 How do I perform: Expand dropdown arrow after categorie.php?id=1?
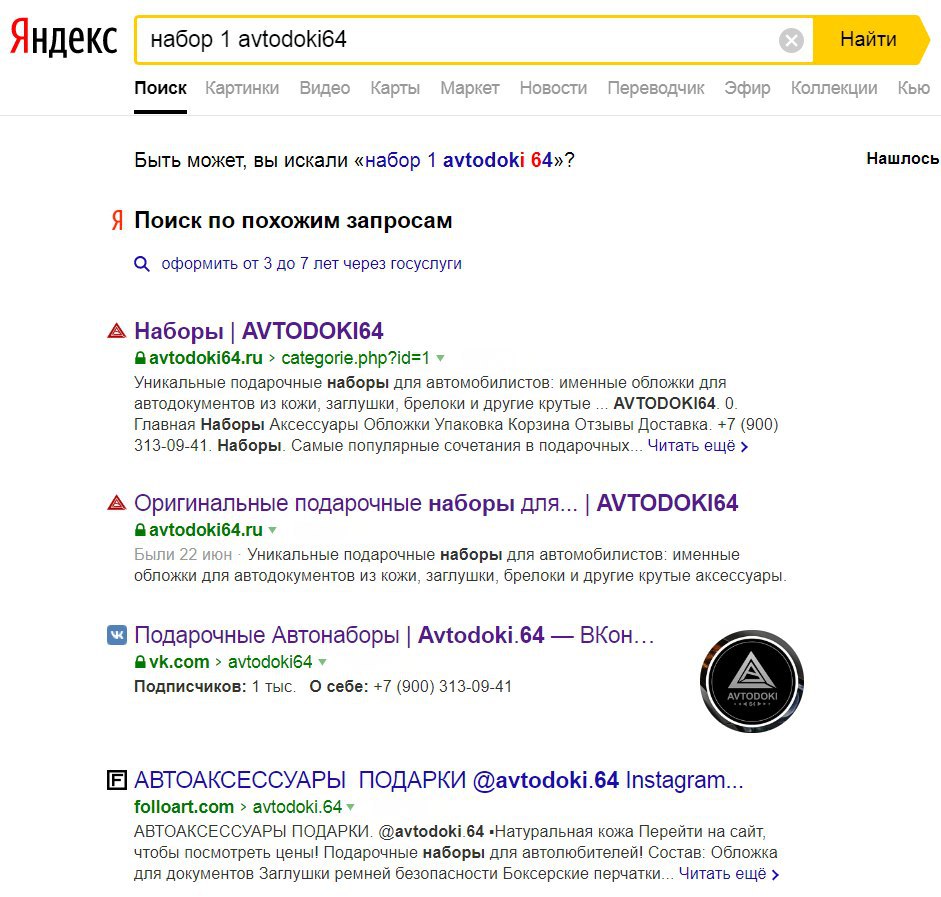pos(440,358)
